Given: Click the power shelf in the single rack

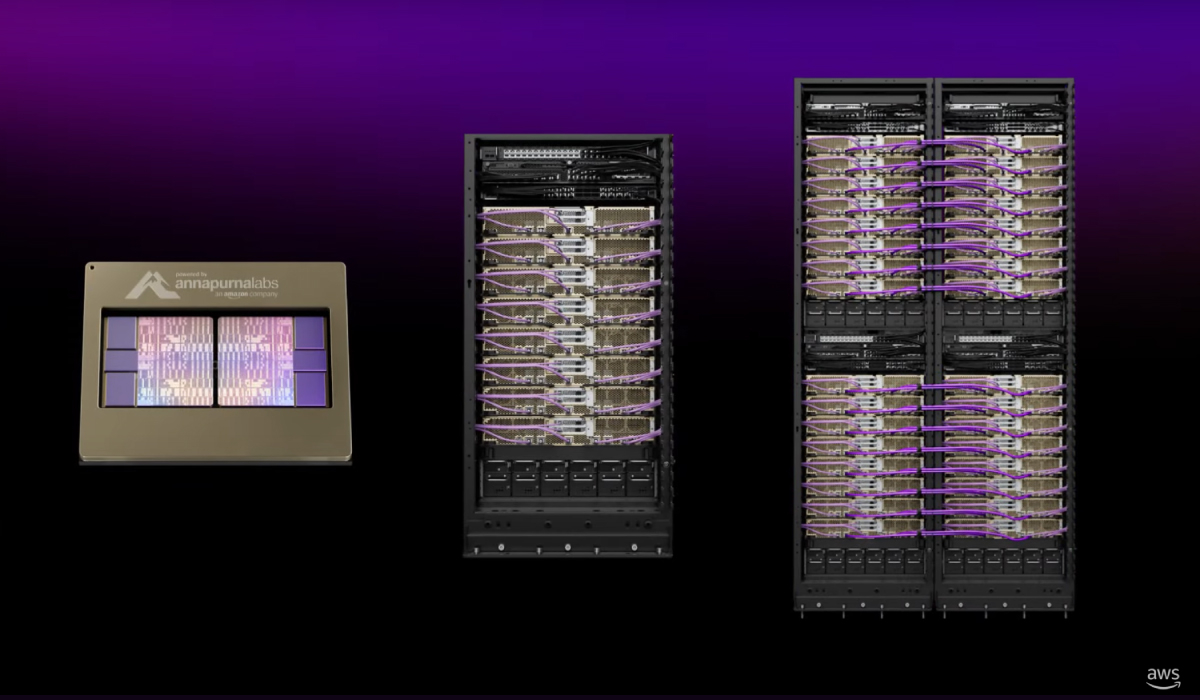Looking at the screenshot, I should tap(567, 478).
